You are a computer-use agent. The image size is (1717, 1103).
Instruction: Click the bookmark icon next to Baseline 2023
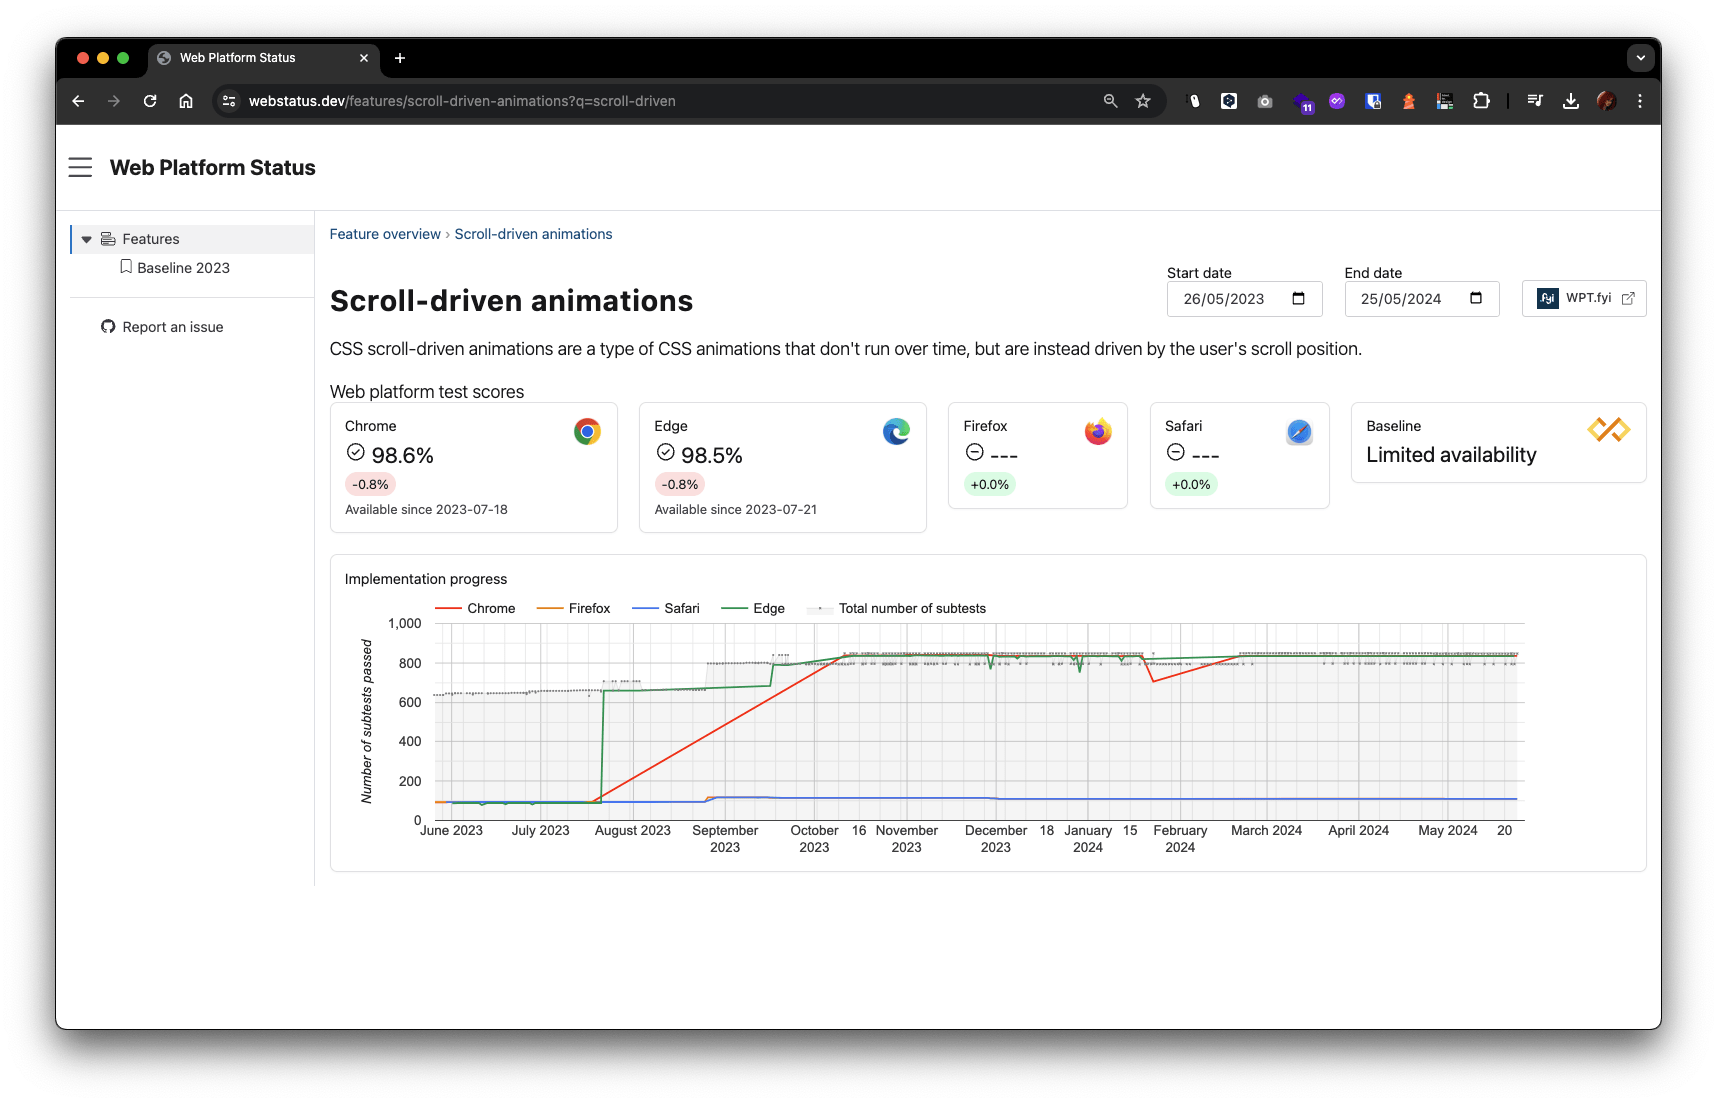[x=126, y=267]
